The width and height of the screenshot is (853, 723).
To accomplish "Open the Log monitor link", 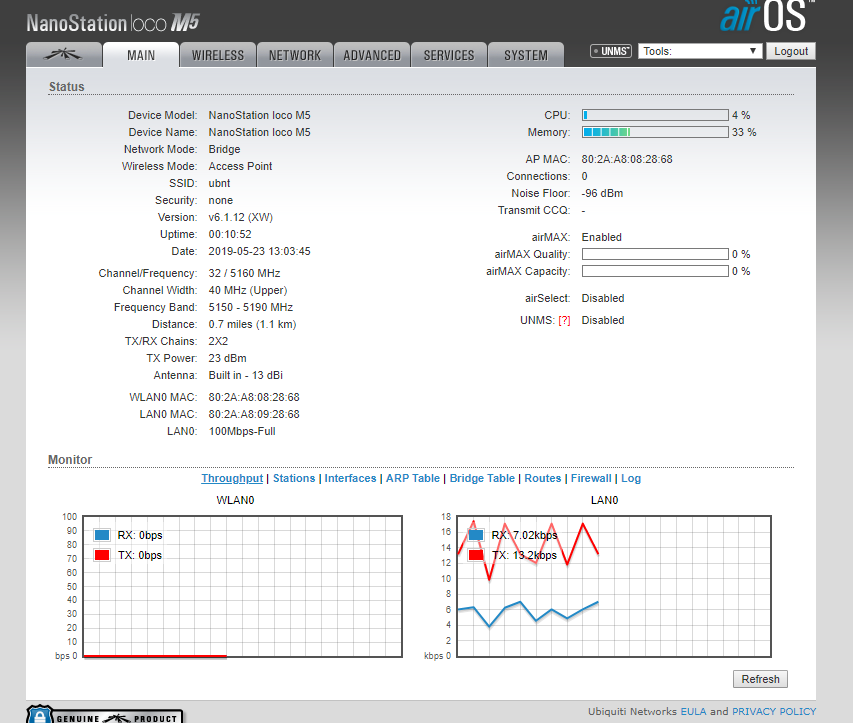I will click(x=631, y=478).
